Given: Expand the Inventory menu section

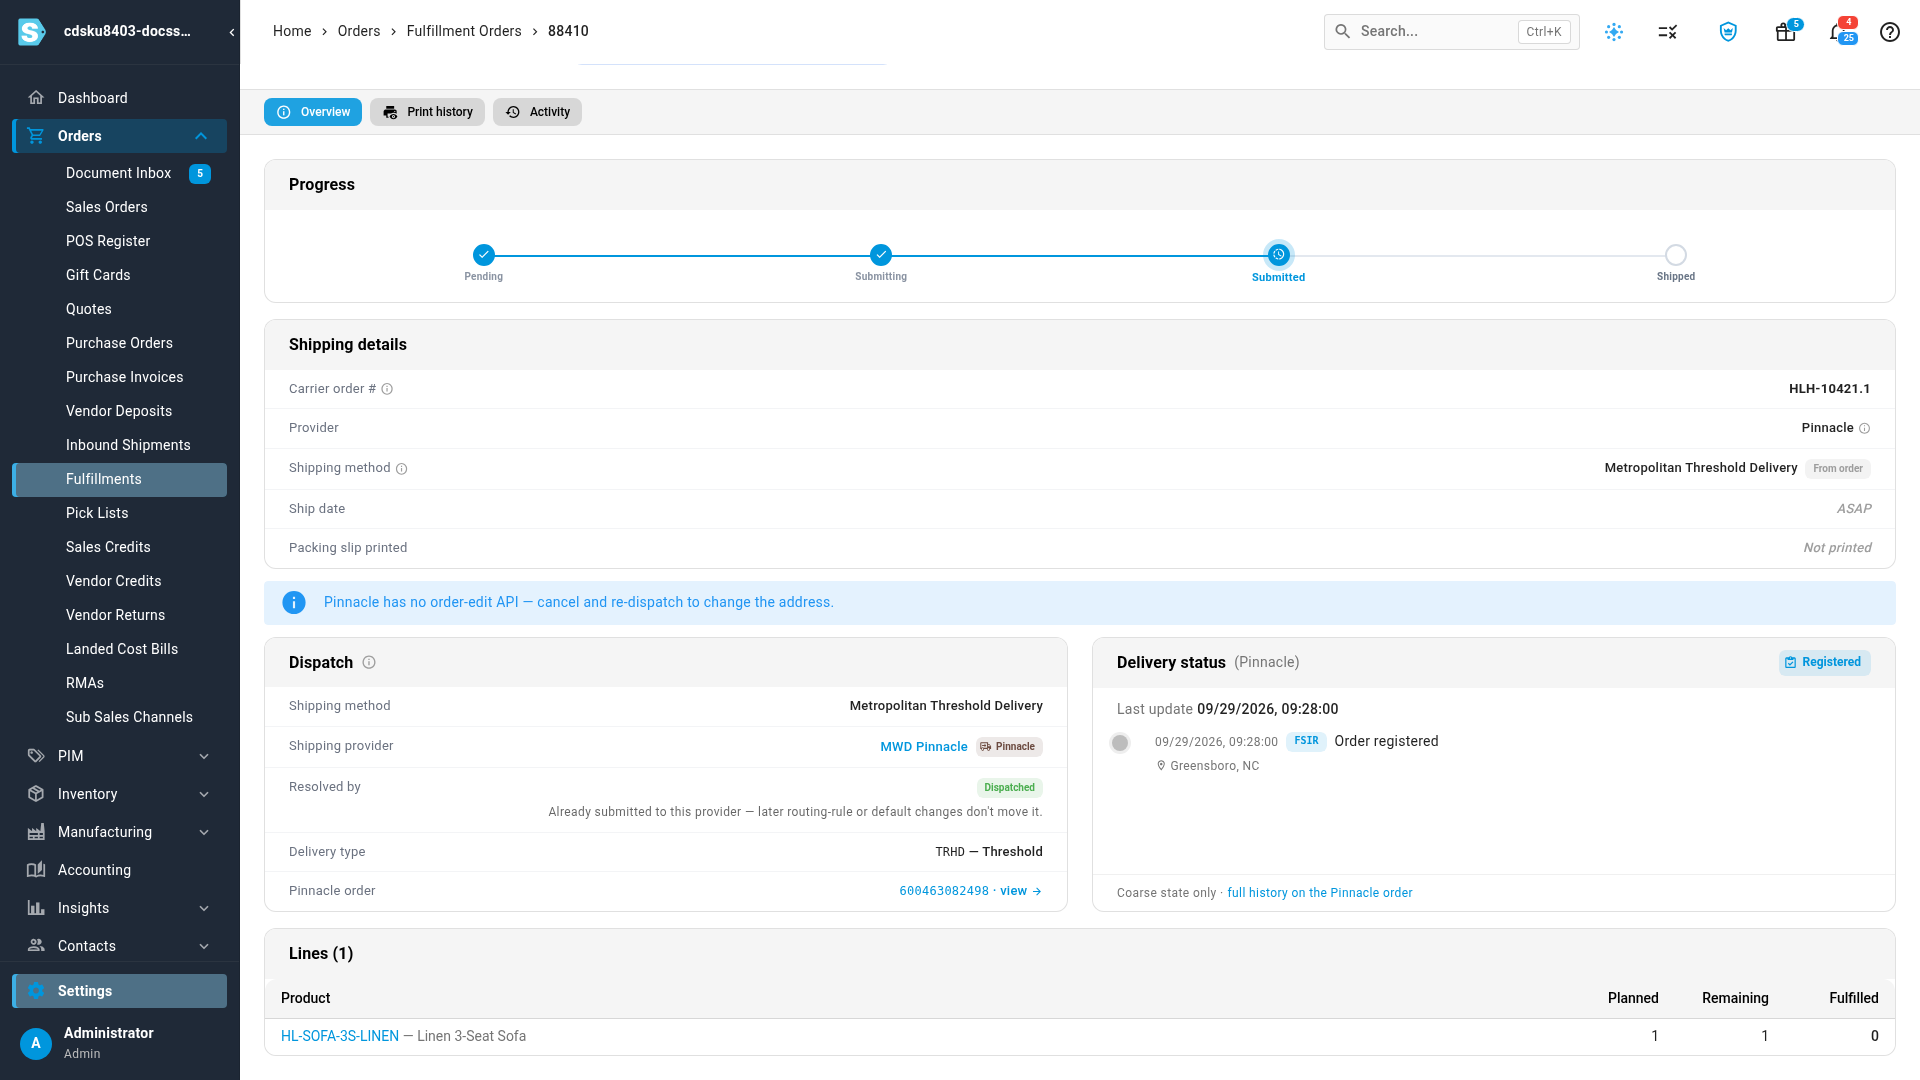Looking at the screenshot, I should [x=204, y=794].
